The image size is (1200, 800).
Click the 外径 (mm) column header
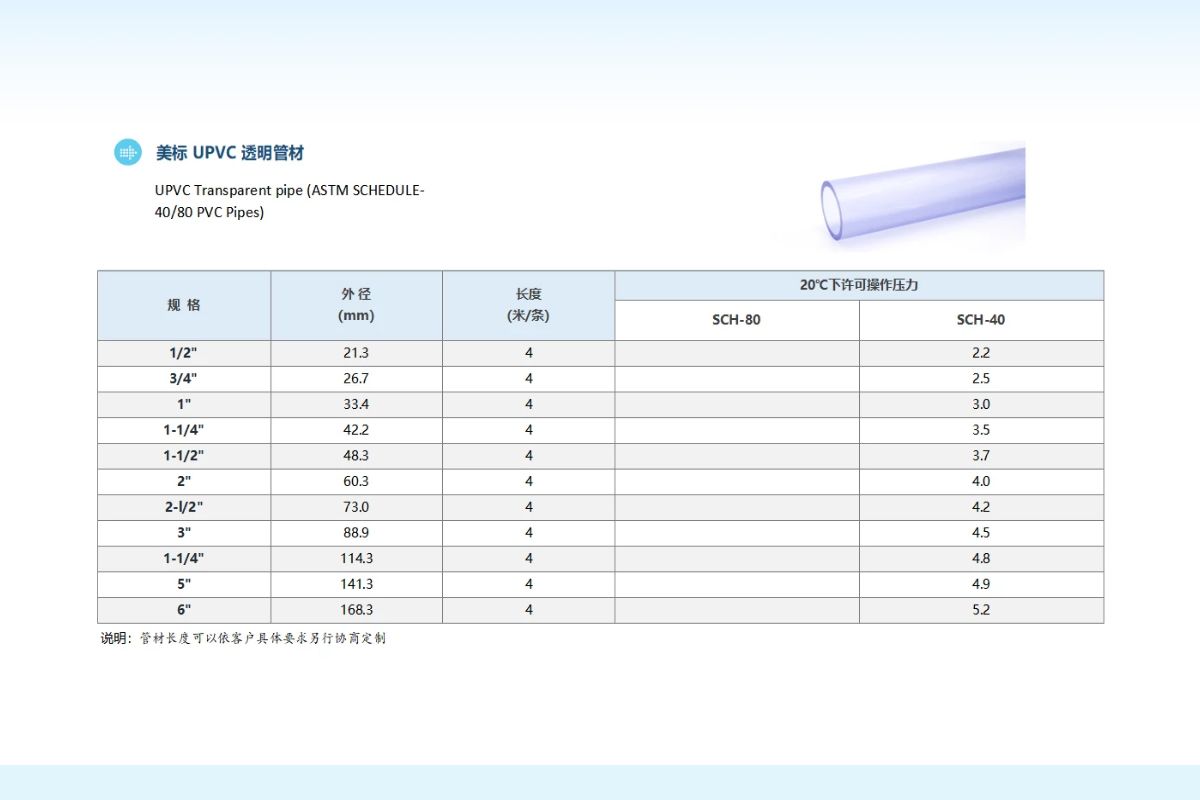tap(356, 305)
